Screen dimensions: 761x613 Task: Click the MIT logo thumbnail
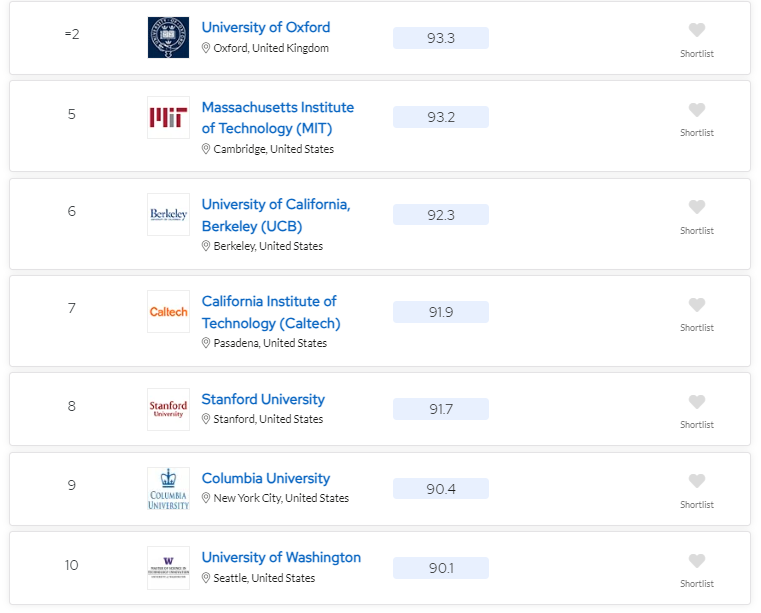click(168, 117)
